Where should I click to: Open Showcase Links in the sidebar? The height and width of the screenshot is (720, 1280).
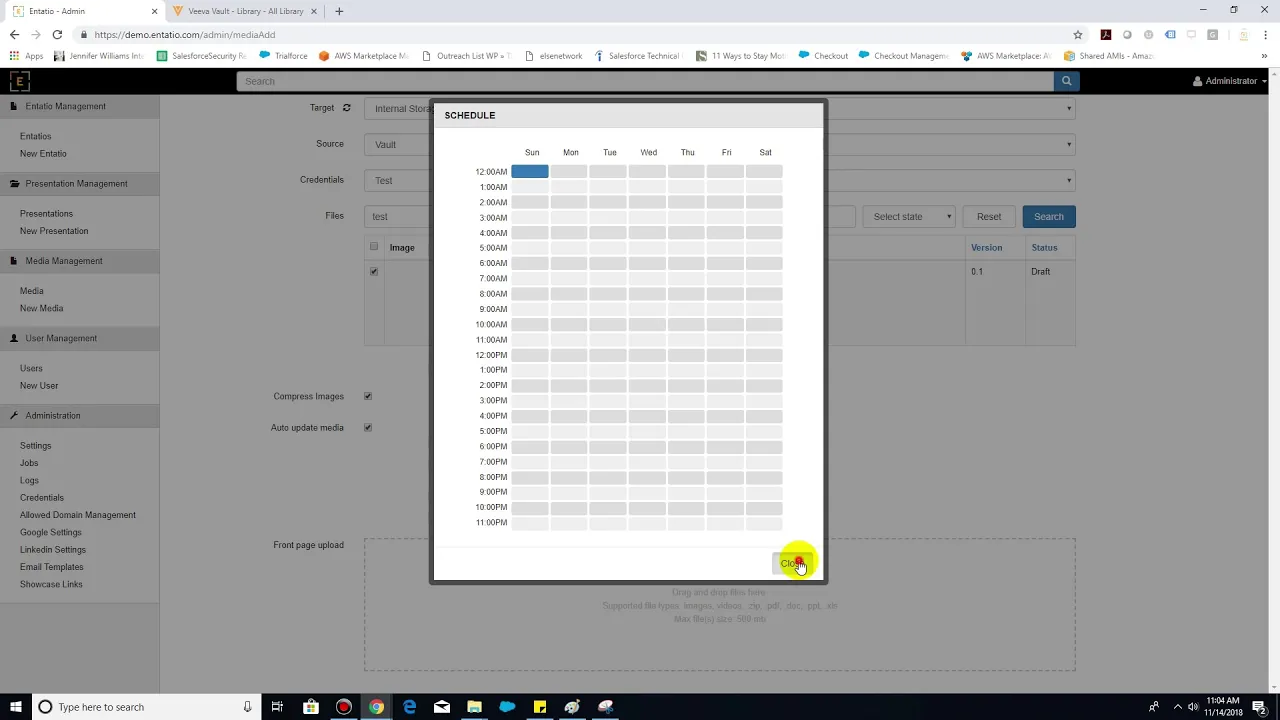point(51,584)
